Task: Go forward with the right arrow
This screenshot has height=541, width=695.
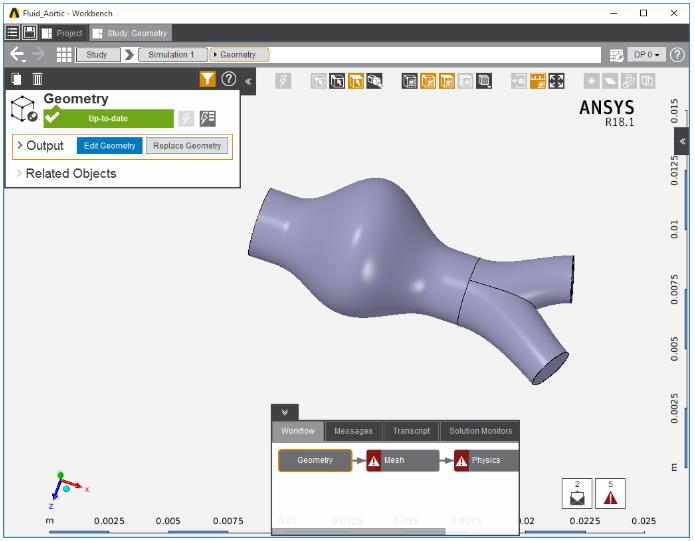Action: pyautogui.click(x=39, y=54)
